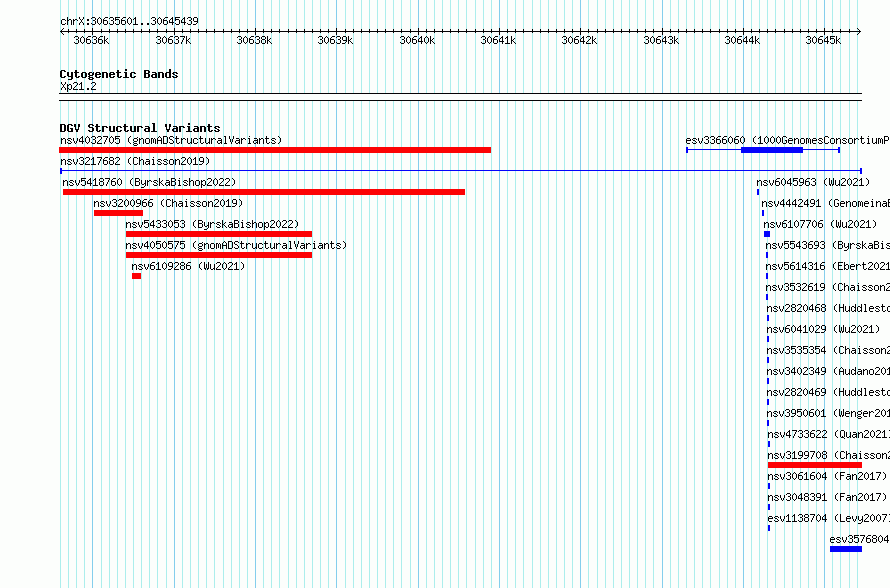
Task: Click the nsv3199708 variant label
Action: tap(829, 455)
